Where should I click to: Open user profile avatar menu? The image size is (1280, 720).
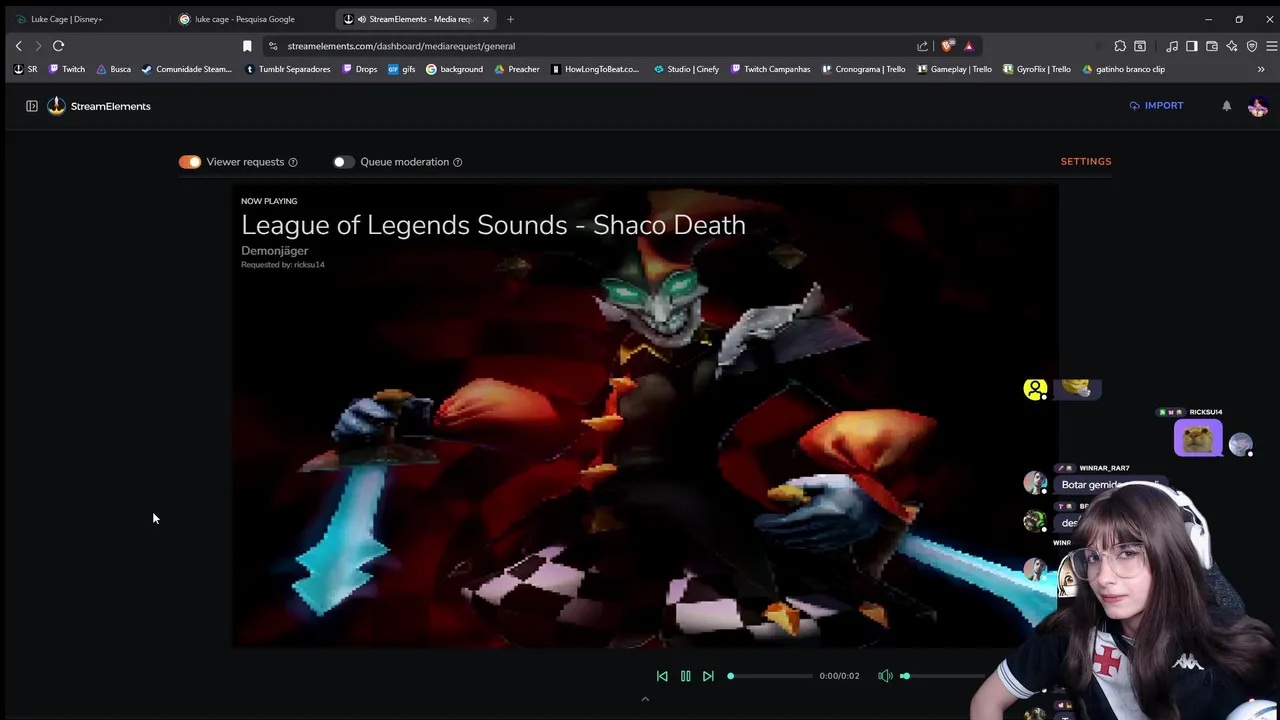[x=1258, y=106]
